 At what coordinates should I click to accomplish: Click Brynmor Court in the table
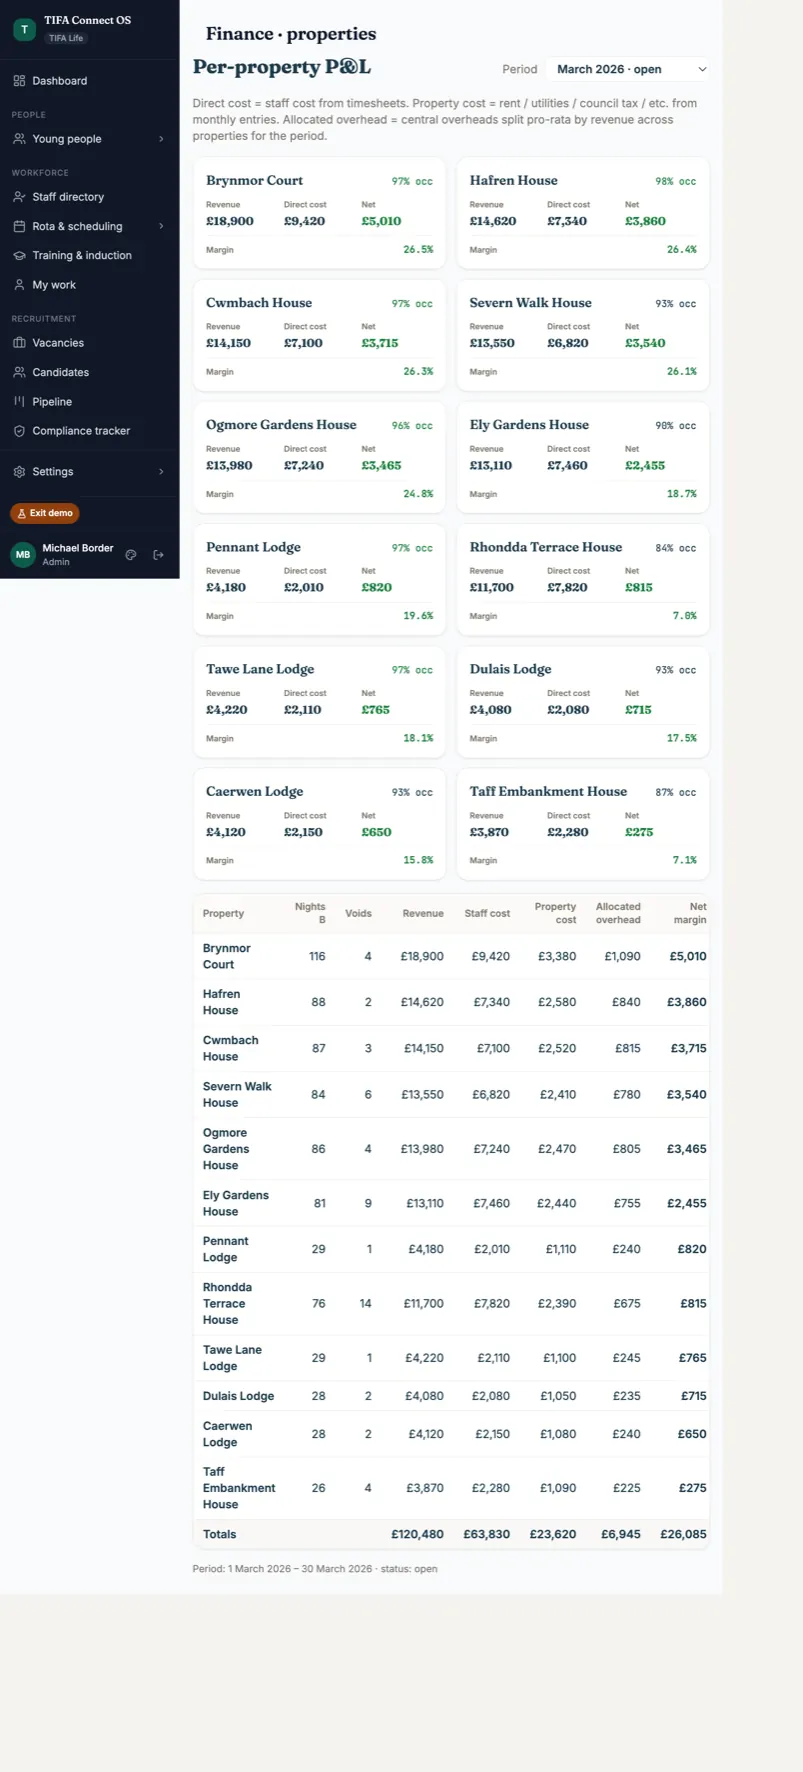(x=227, y=957)
